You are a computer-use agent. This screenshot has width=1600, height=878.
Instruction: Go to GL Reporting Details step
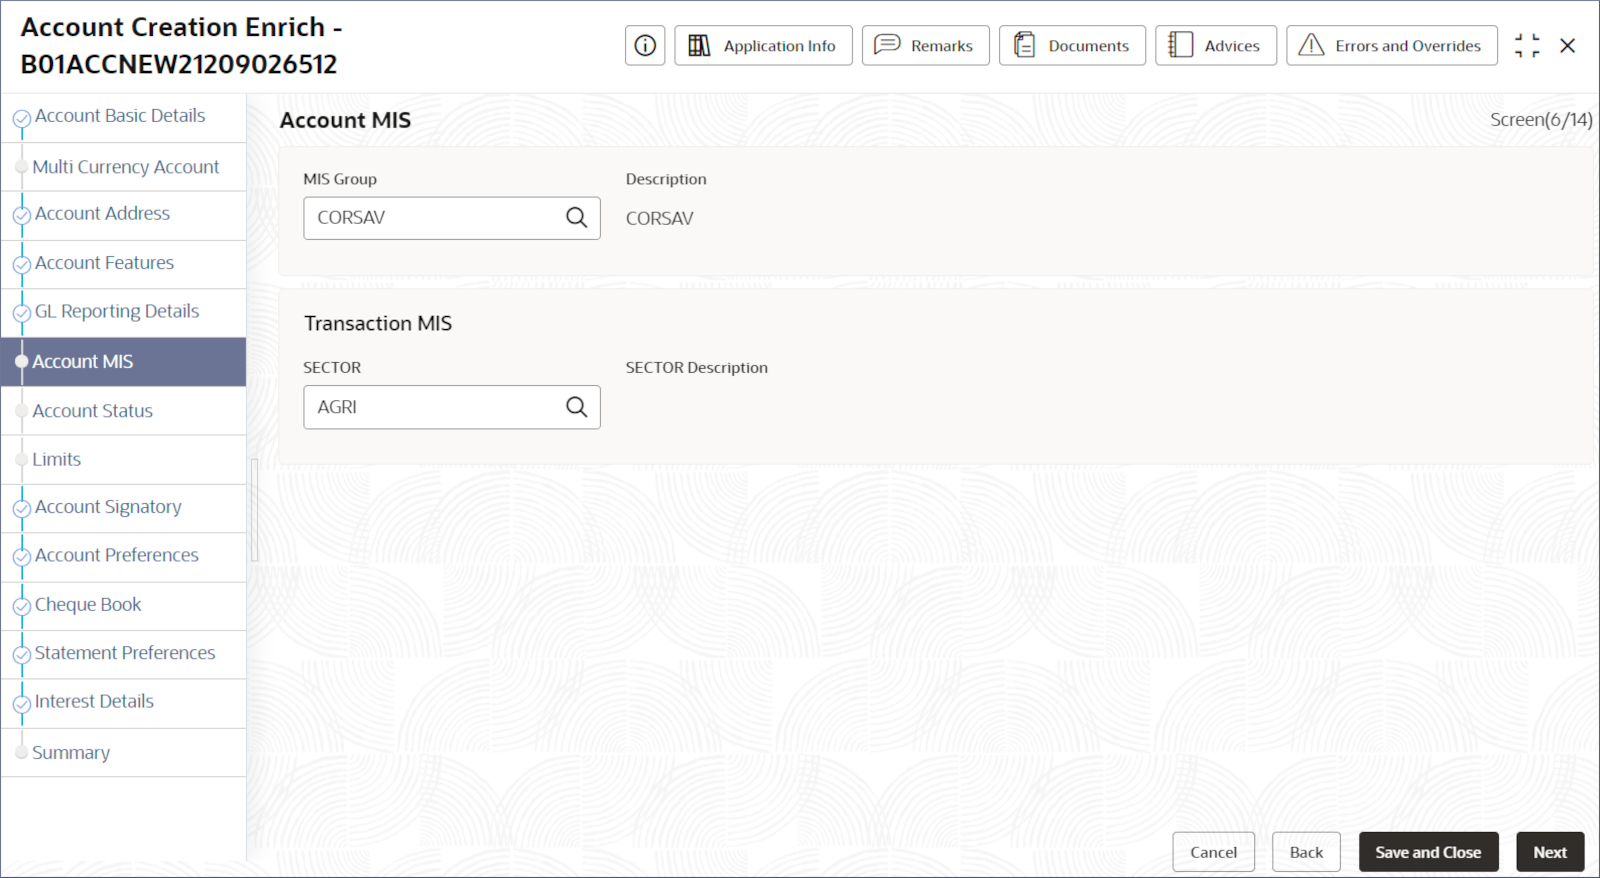123,313
